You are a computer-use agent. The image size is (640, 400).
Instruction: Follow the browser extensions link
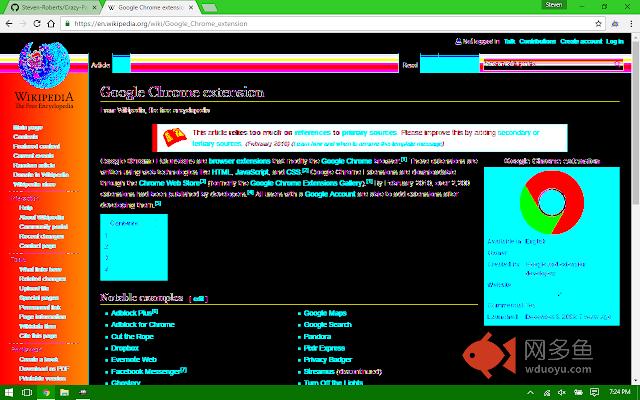pyautogui.click(x=239, y=161)
